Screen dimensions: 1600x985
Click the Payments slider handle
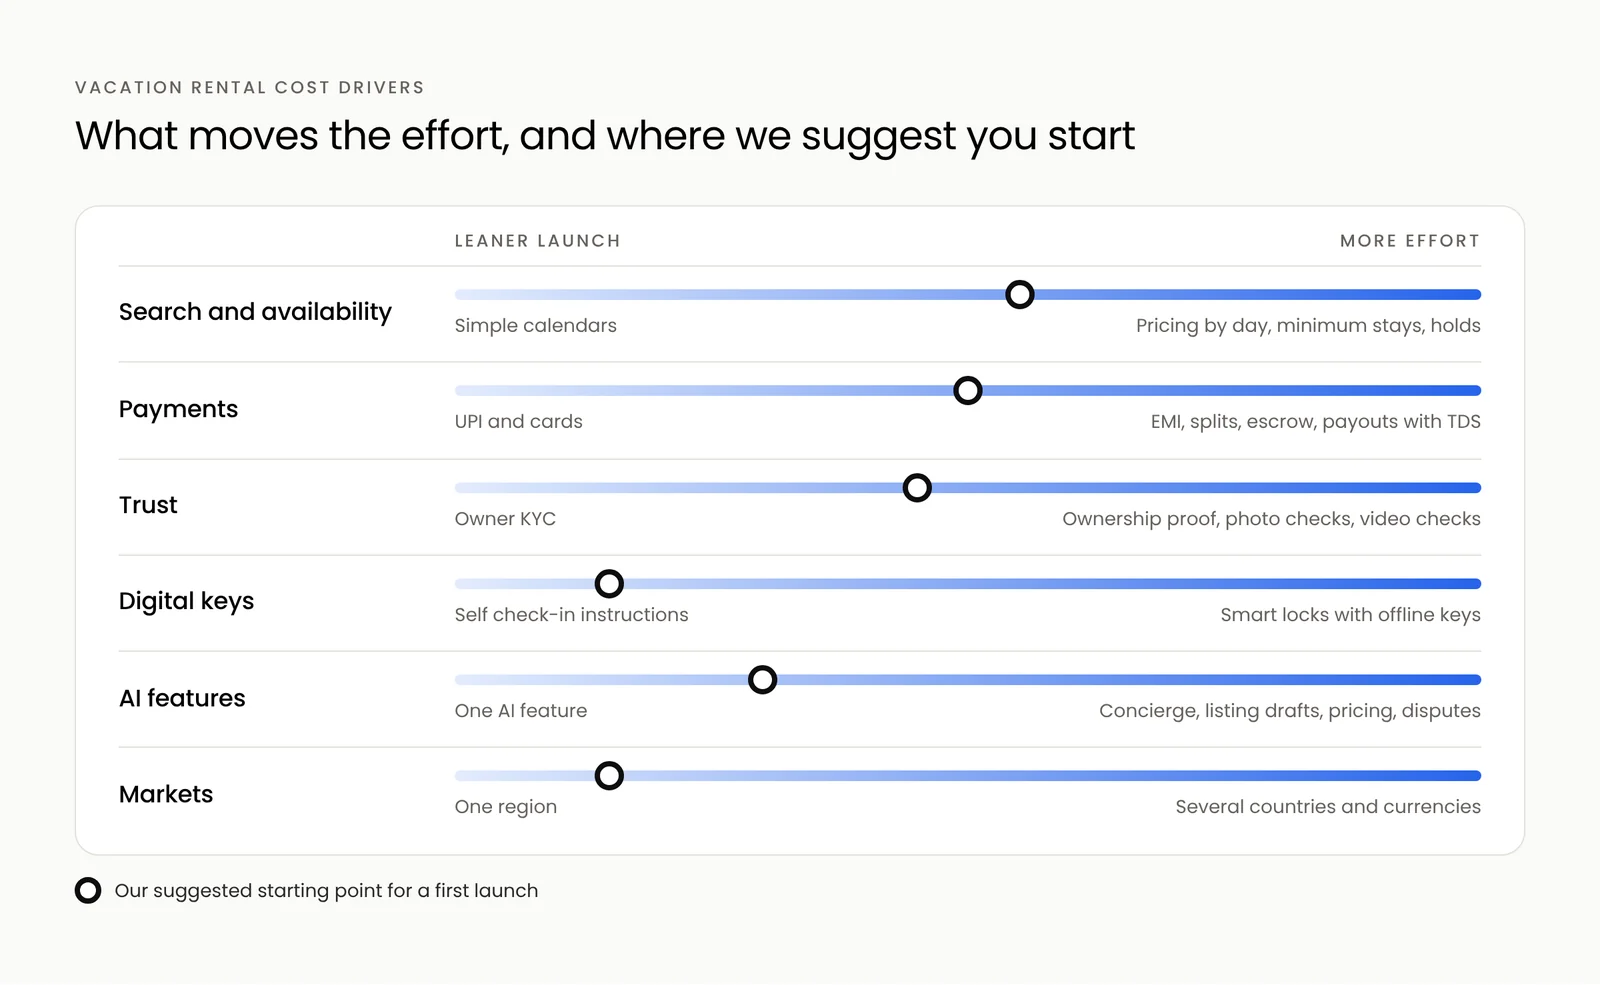[x=967, y=391]
